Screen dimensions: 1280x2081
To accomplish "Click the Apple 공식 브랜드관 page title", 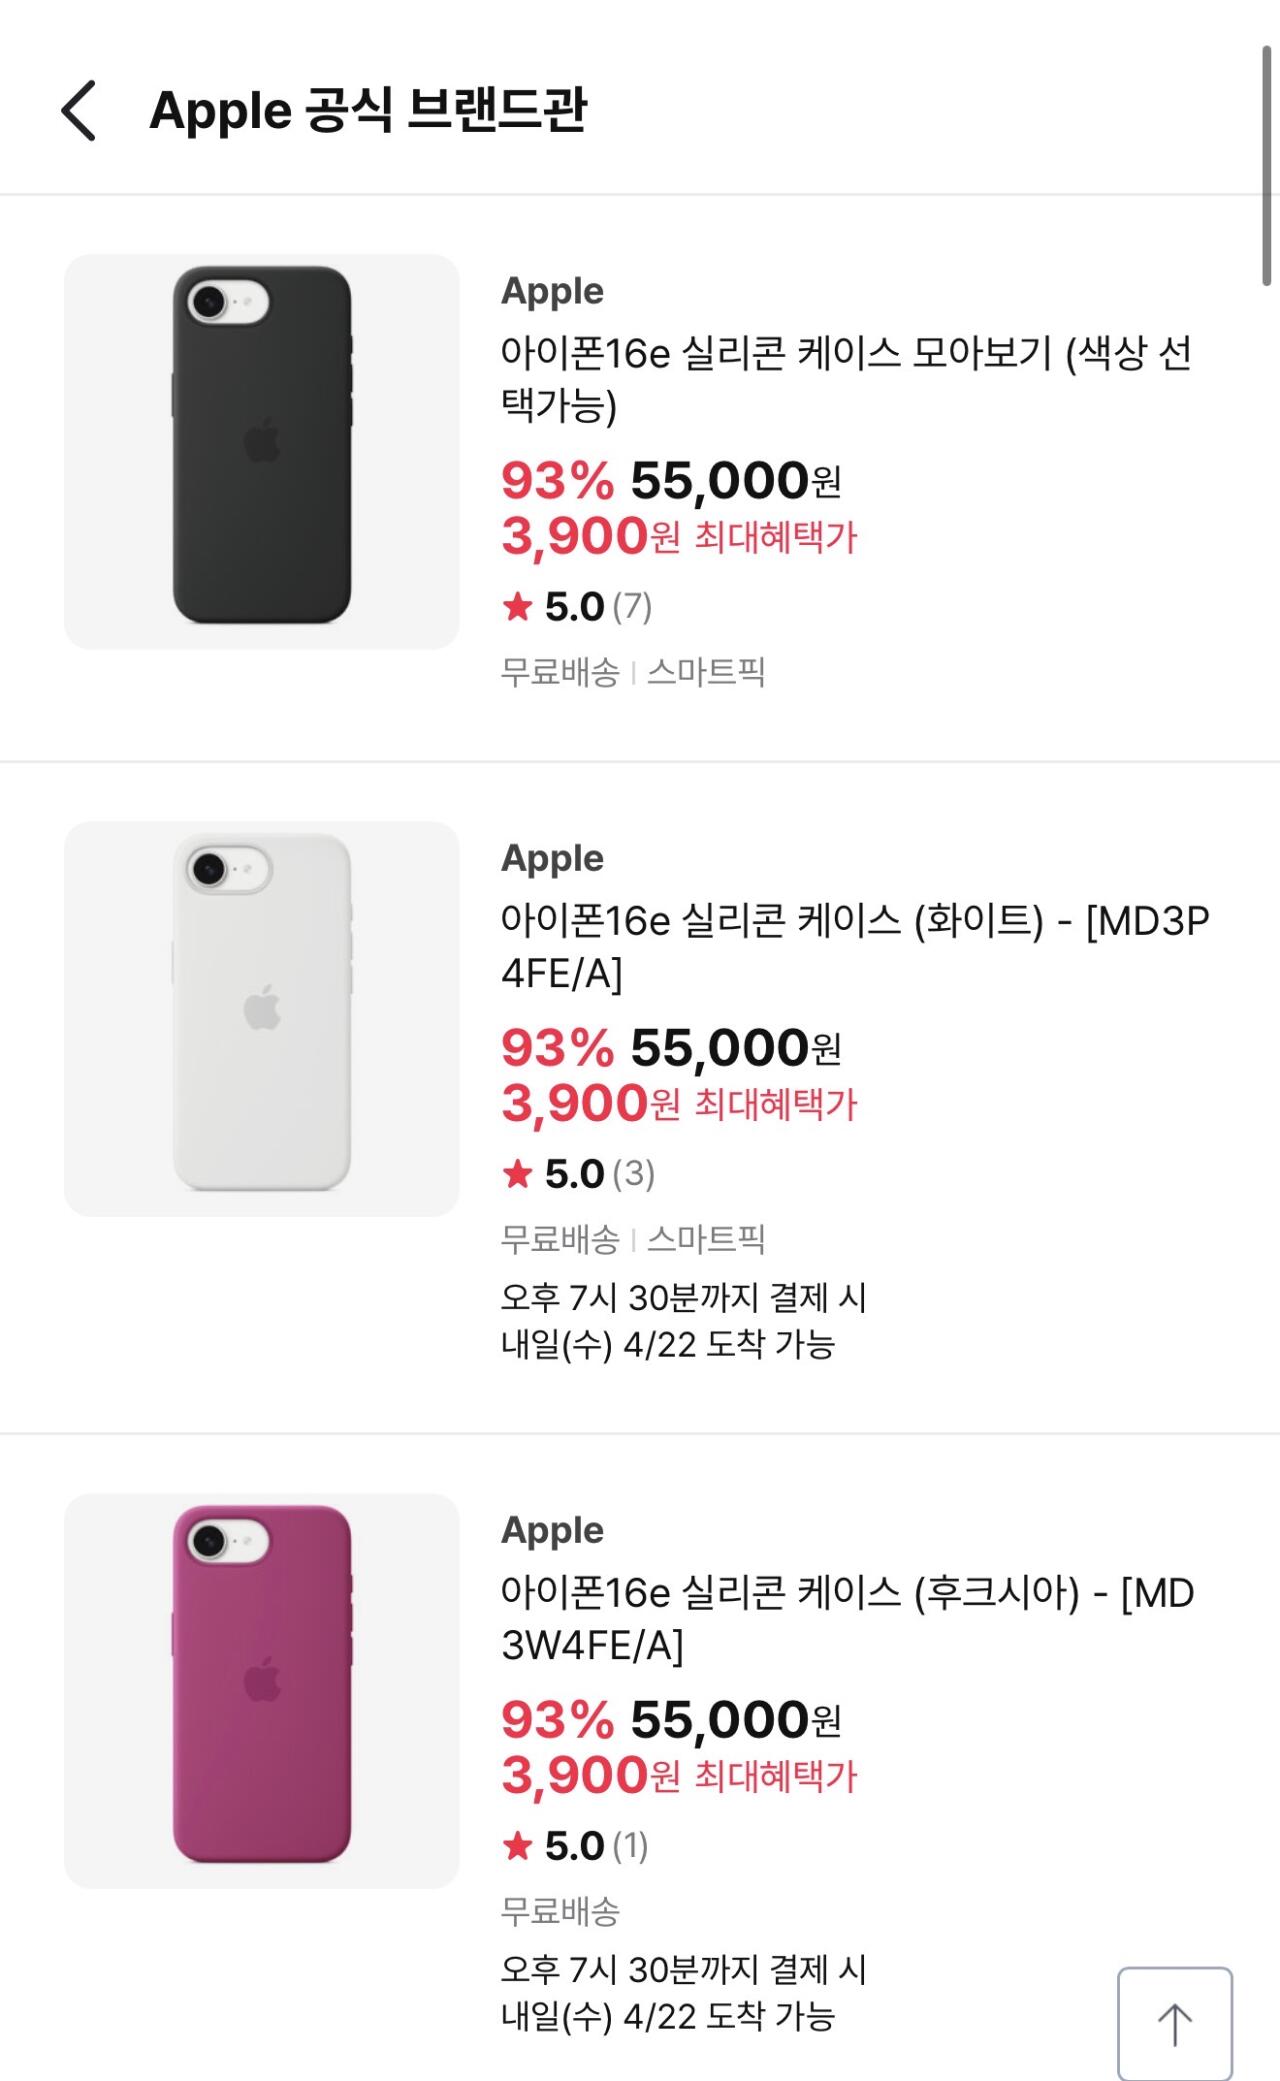I will tap(368, 110).
